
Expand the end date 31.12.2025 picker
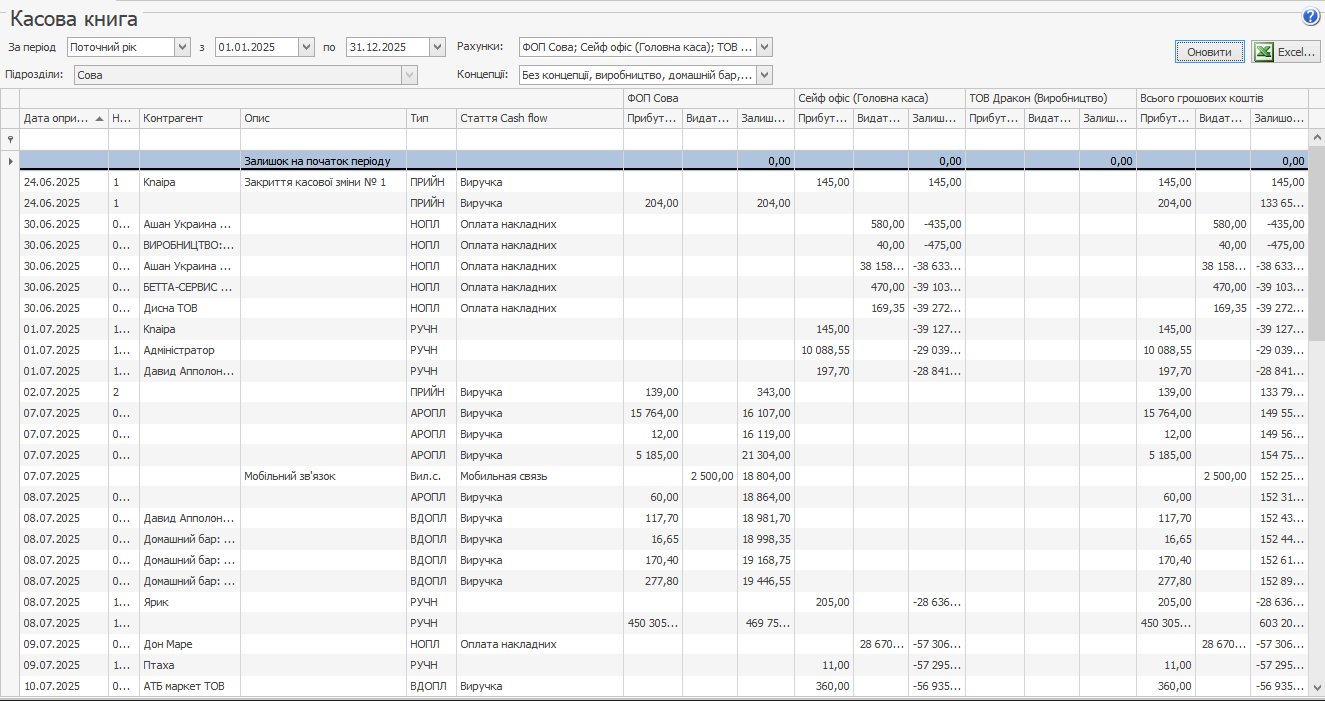437,47
